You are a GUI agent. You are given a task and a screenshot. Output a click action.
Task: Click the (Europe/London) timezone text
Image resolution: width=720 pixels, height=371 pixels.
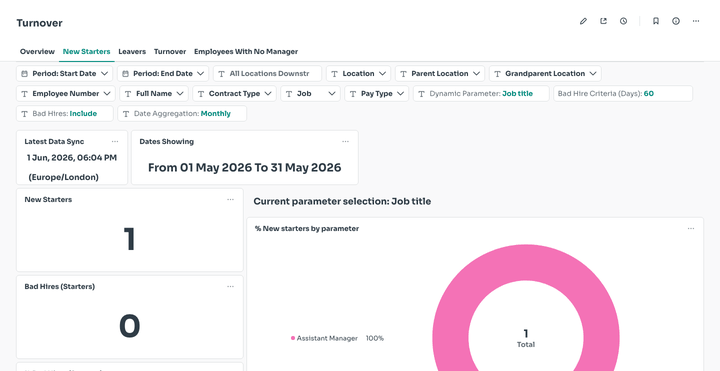(x=63, y=177)
